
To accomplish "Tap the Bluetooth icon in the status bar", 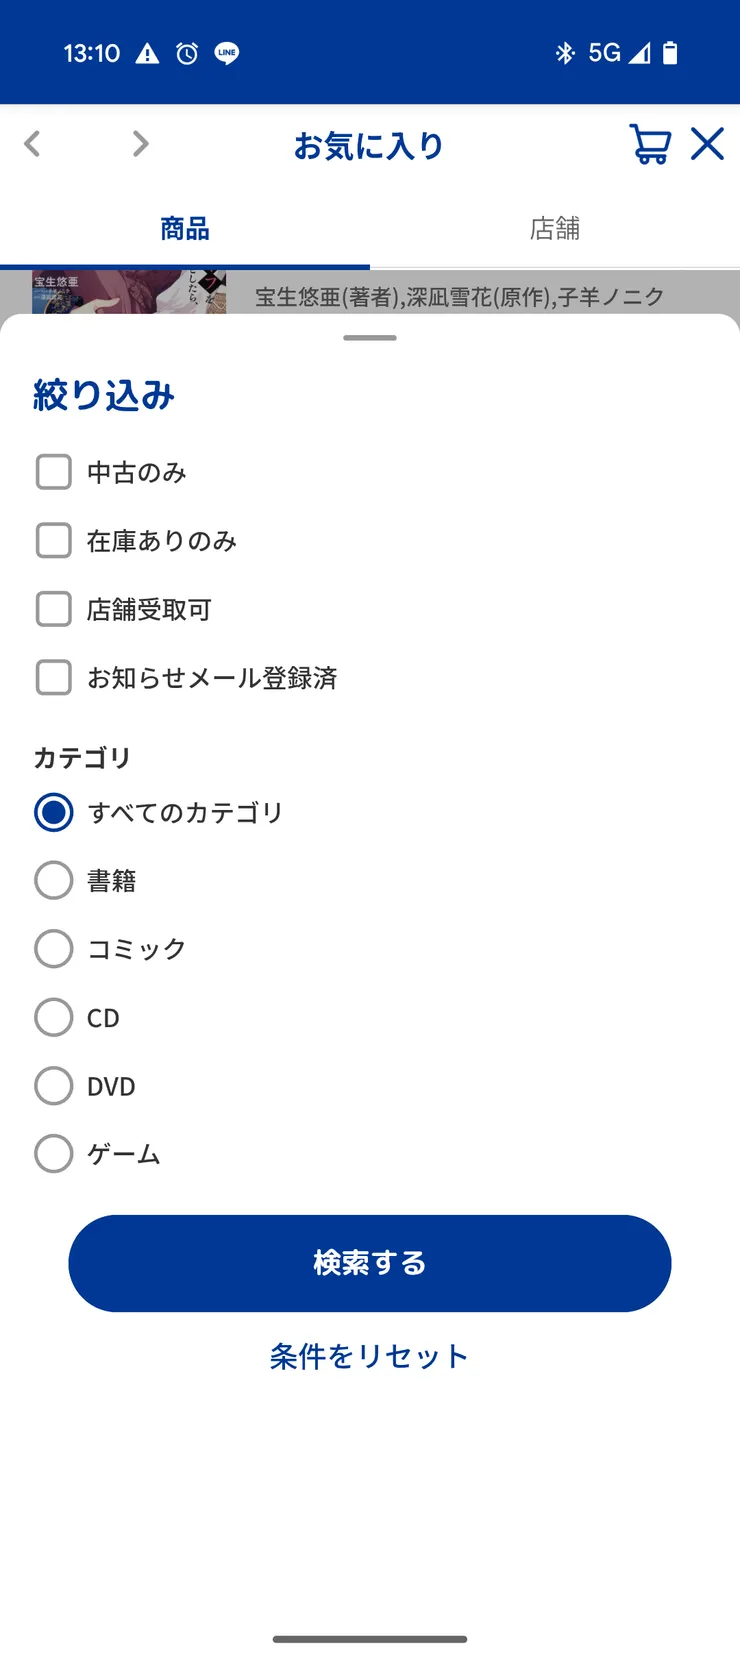I will pos(566,53).
